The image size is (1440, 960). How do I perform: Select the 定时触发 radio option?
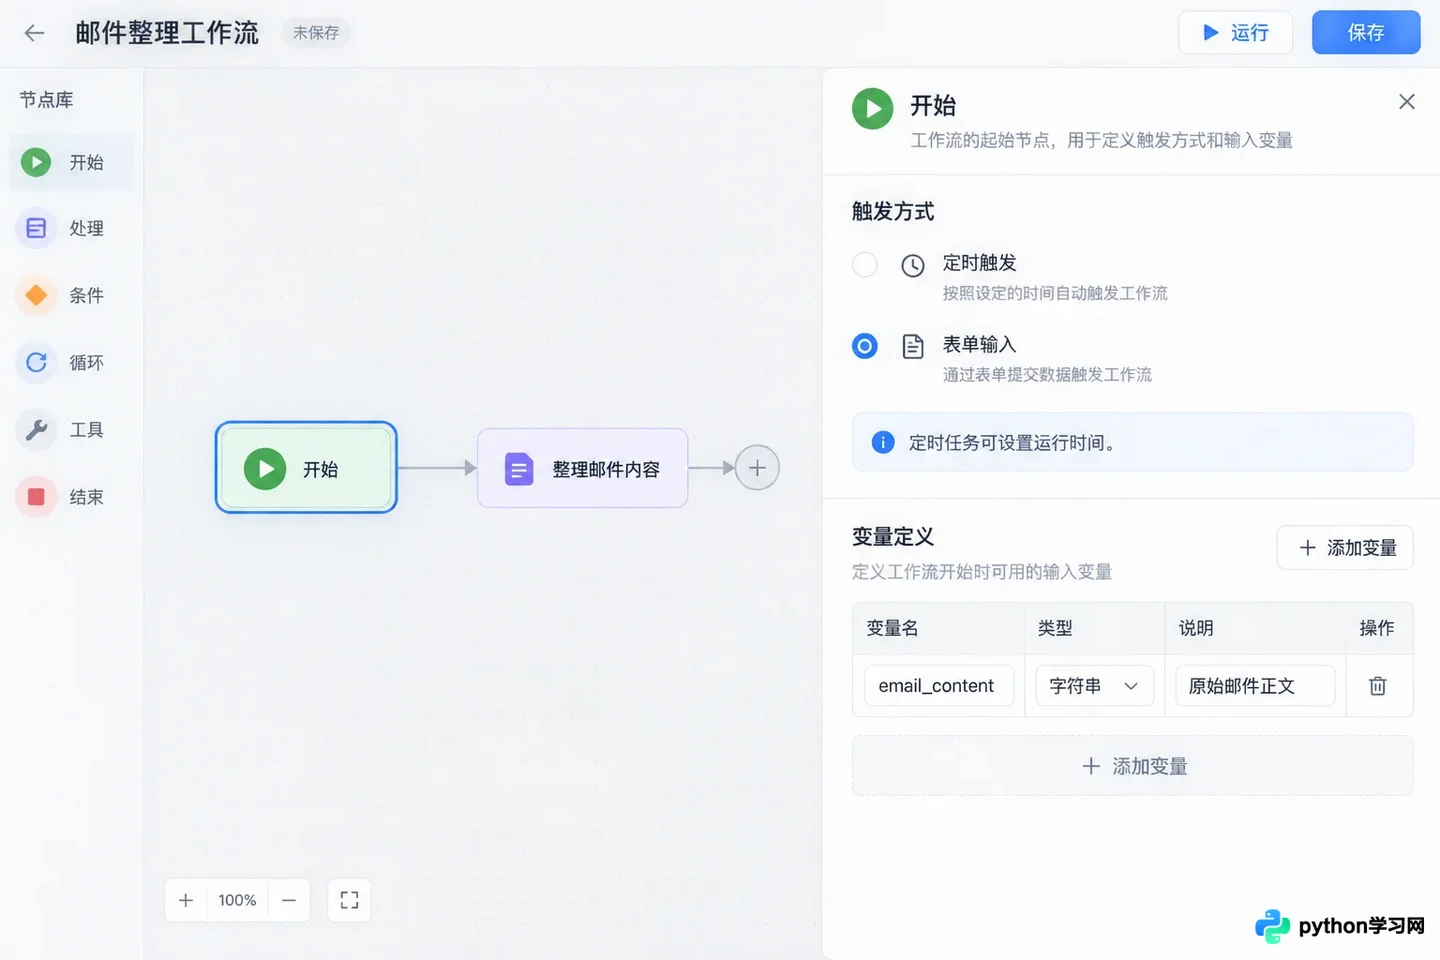pyautogui.click(x=865, y=264)
